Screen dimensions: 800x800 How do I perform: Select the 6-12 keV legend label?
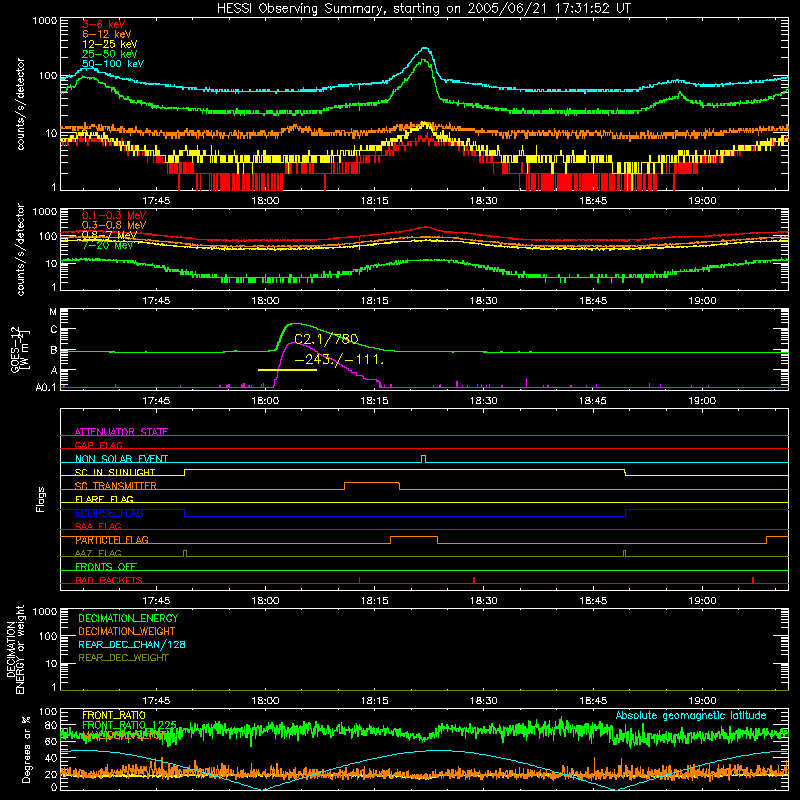[x=107, y=34]
